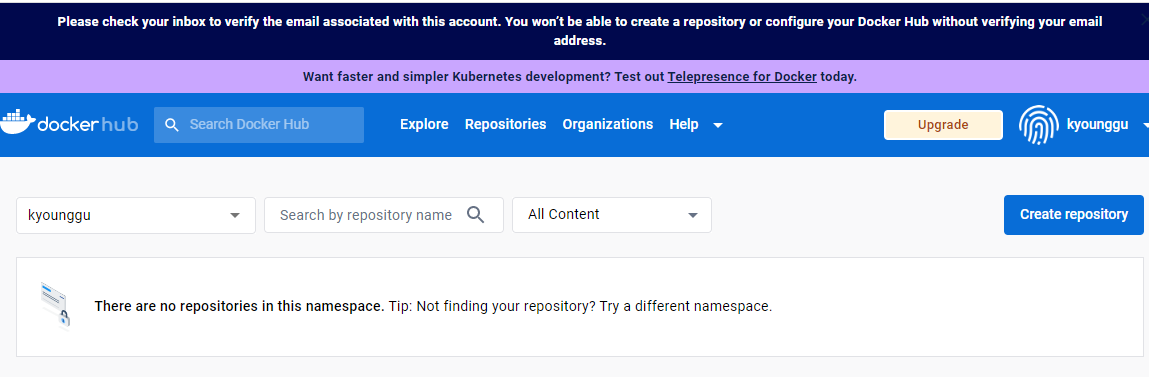Click the Help menu item
The height and width of the screenshot is (377, 1149).
tap(684, 125)
